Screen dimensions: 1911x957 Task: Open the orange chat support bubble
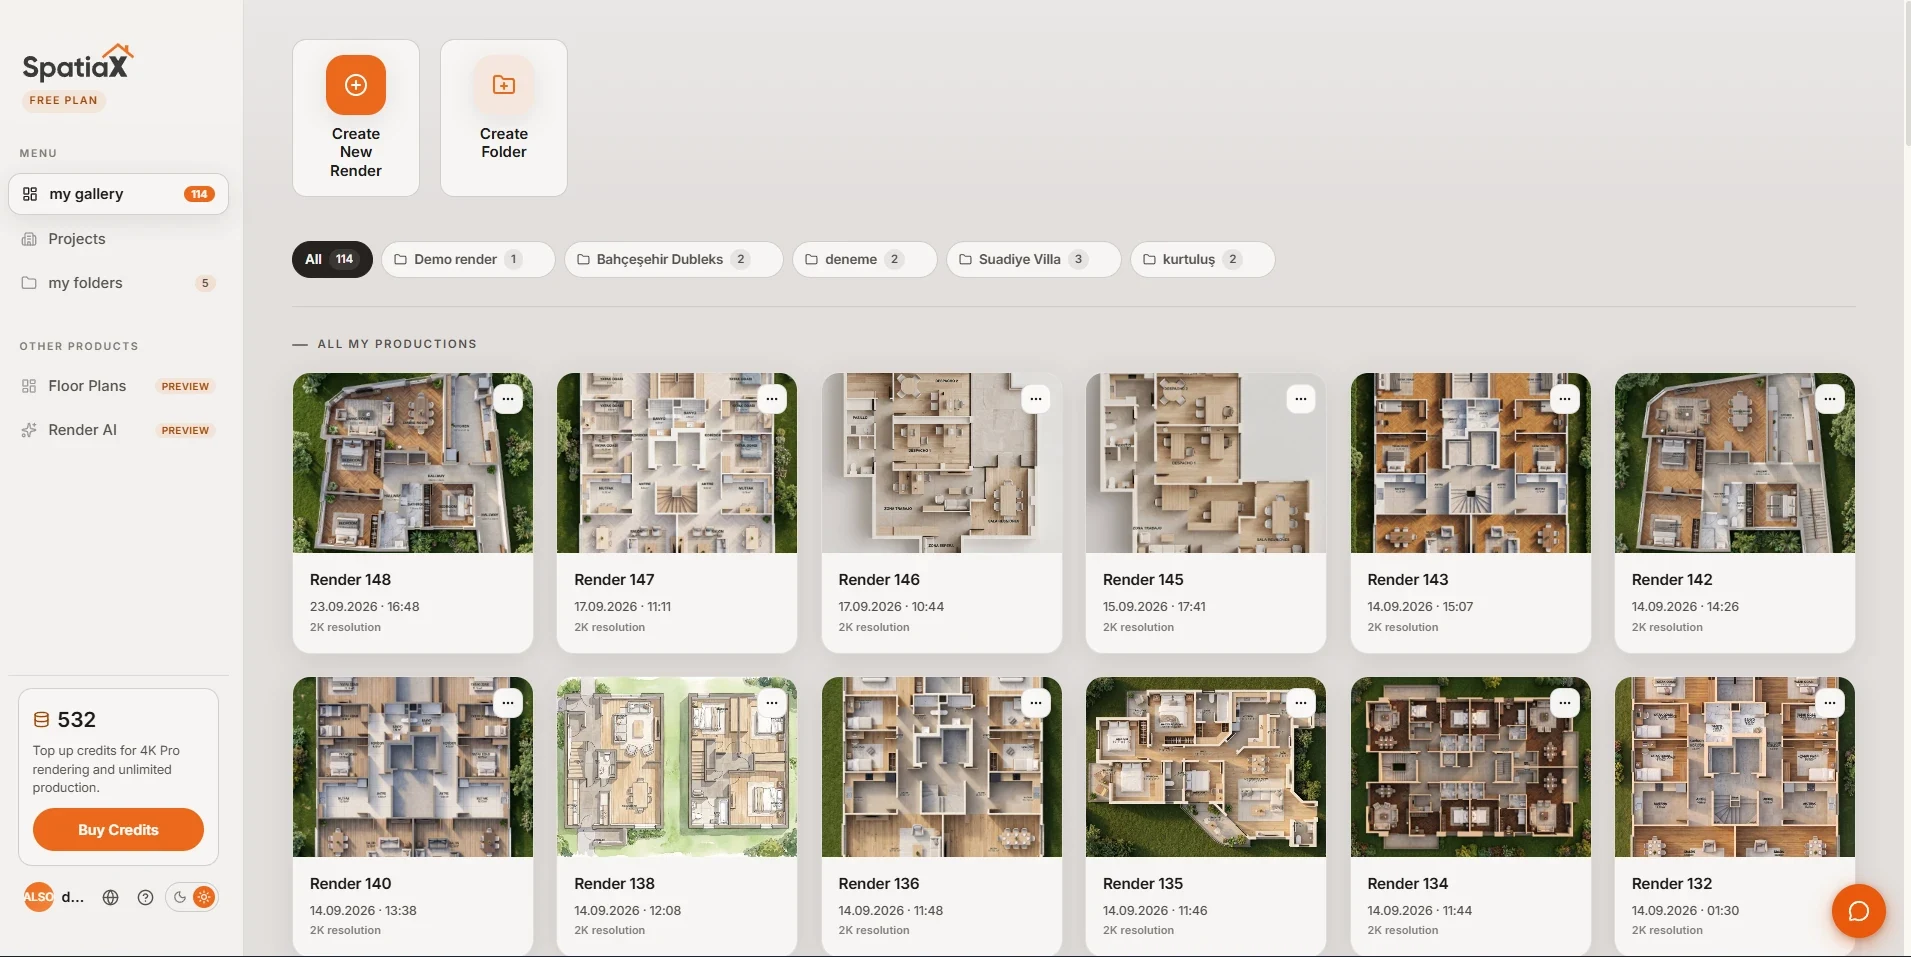point(1858,911)
